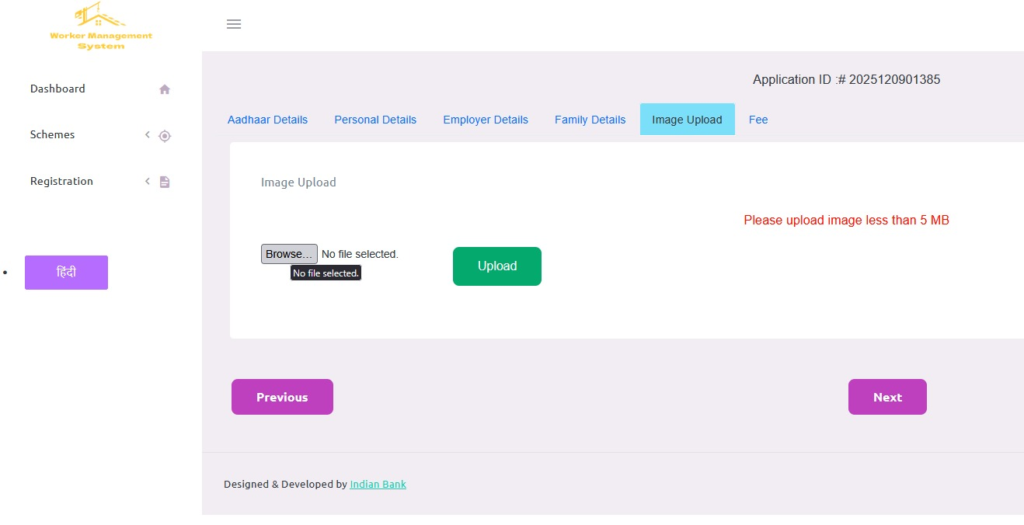
Task: Switch language with the हिंदी button
Action: click(66, 273)
